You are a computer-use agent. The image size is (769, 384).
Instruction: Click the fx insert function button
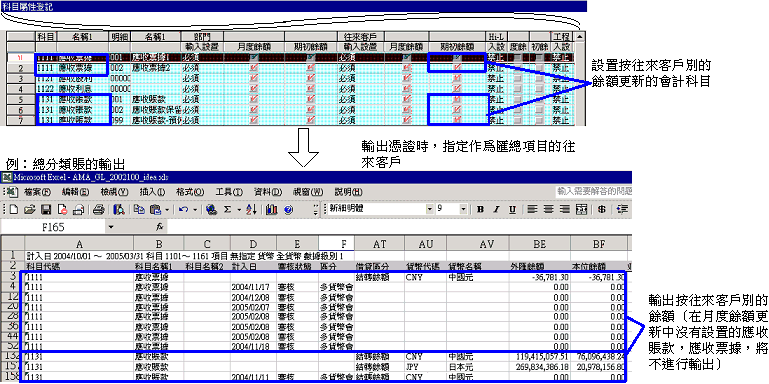[x=159, y=228]
